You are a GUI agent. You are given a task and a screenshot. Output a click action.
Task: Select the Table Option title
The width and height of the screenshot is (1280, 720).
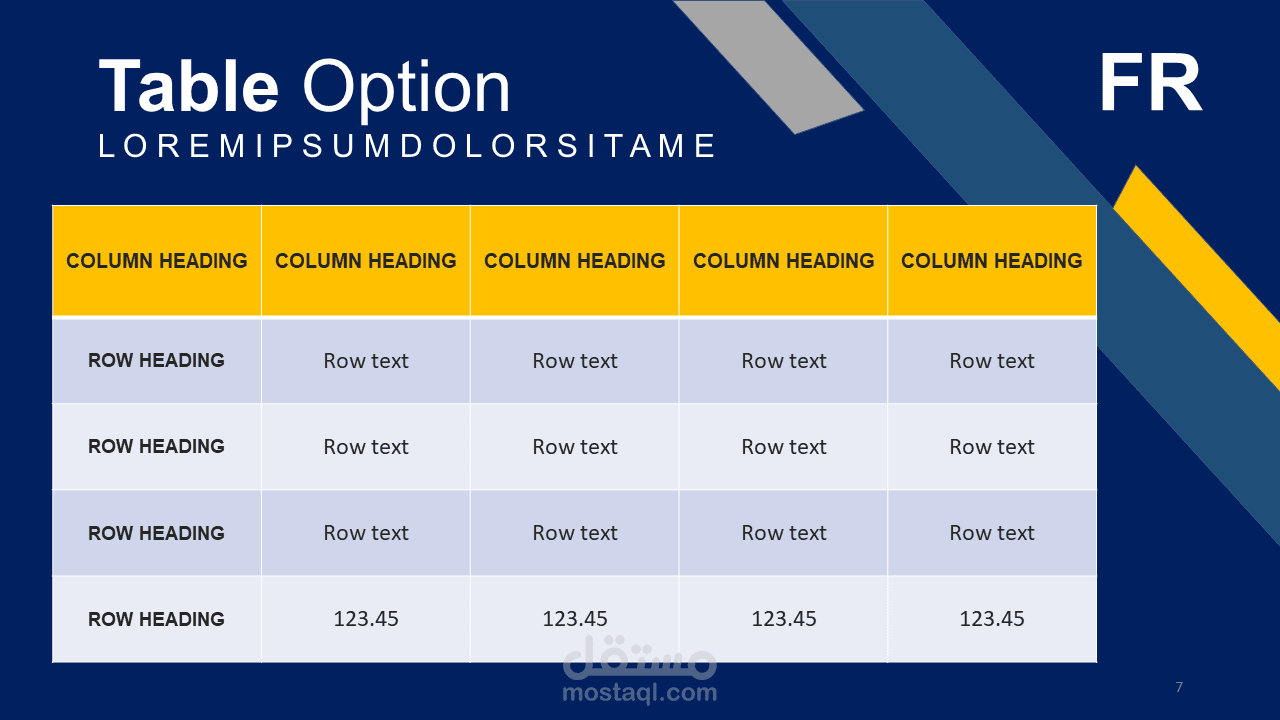coord(305,88)
